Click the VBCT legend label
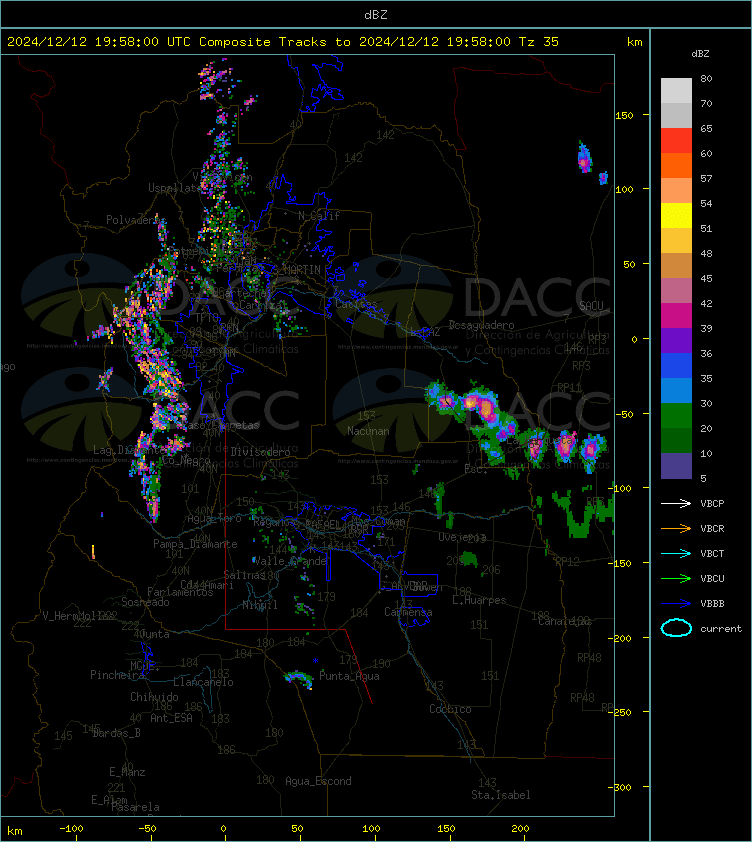Viewport: 752px width, 842px height. coord(712,553)
